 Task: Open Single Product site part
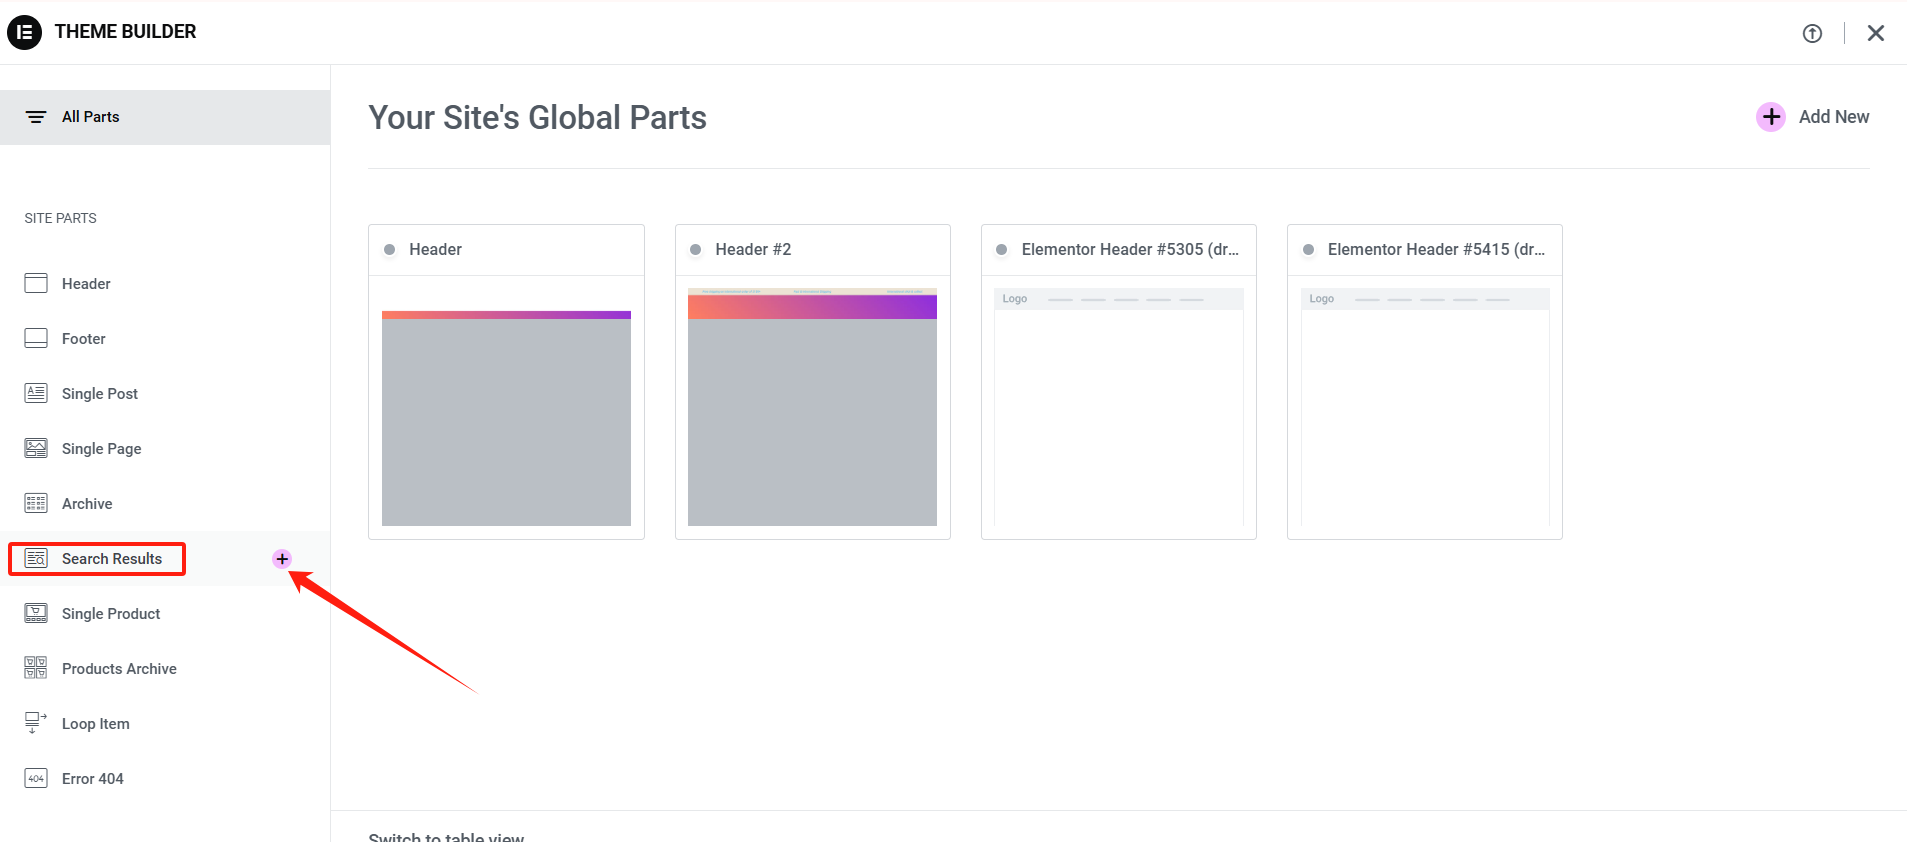click(110, 614)
